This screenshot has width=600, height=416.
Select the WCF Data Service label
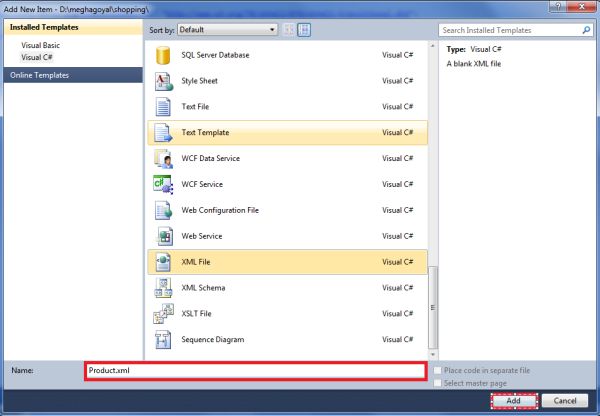[210, 158]
